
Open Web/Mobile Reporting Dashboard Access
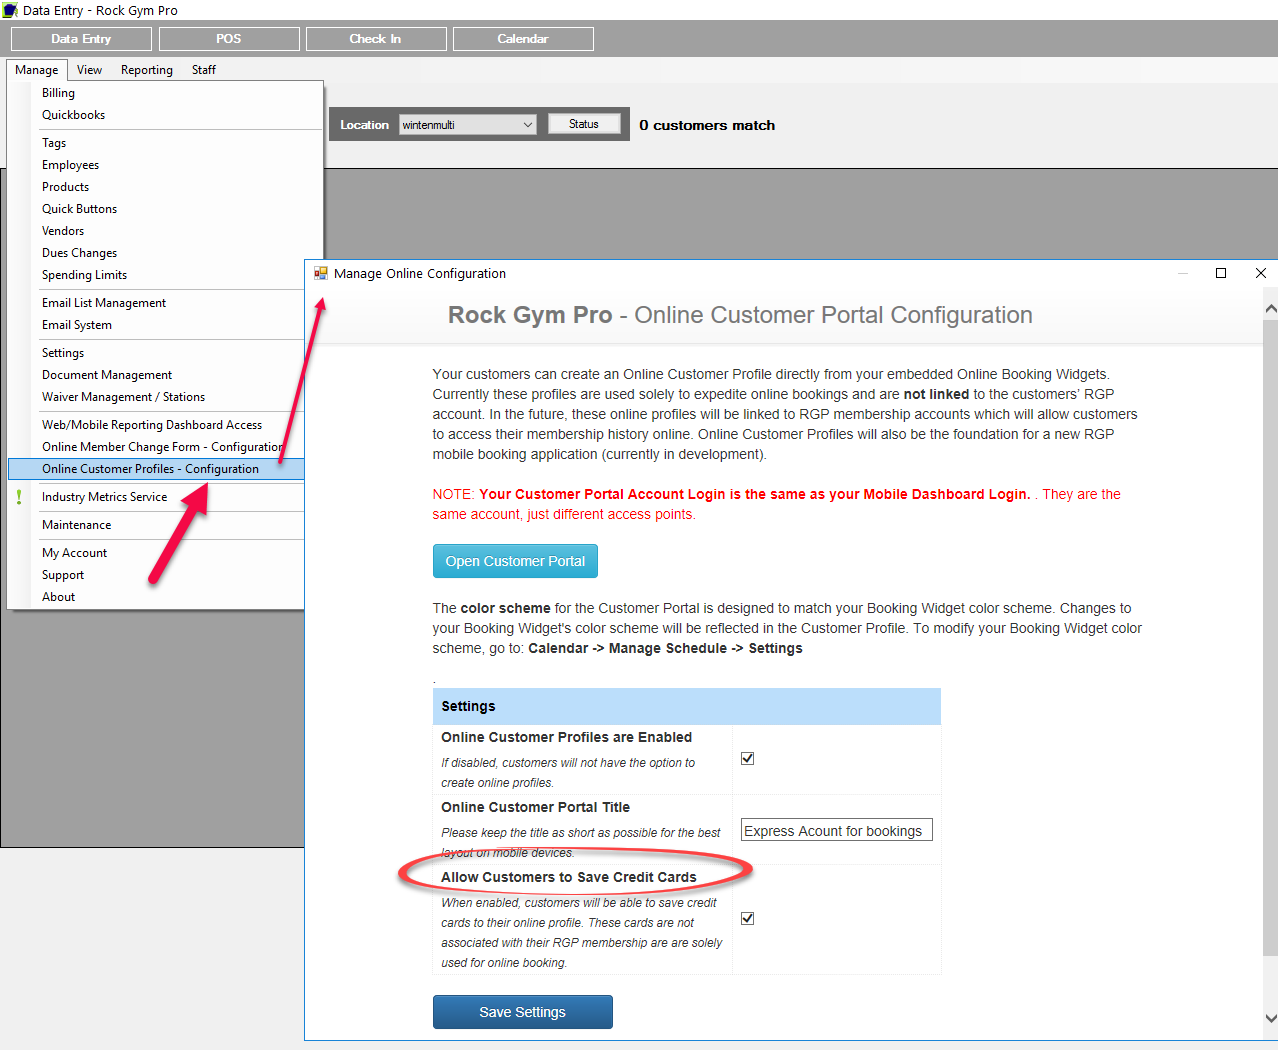156,425
